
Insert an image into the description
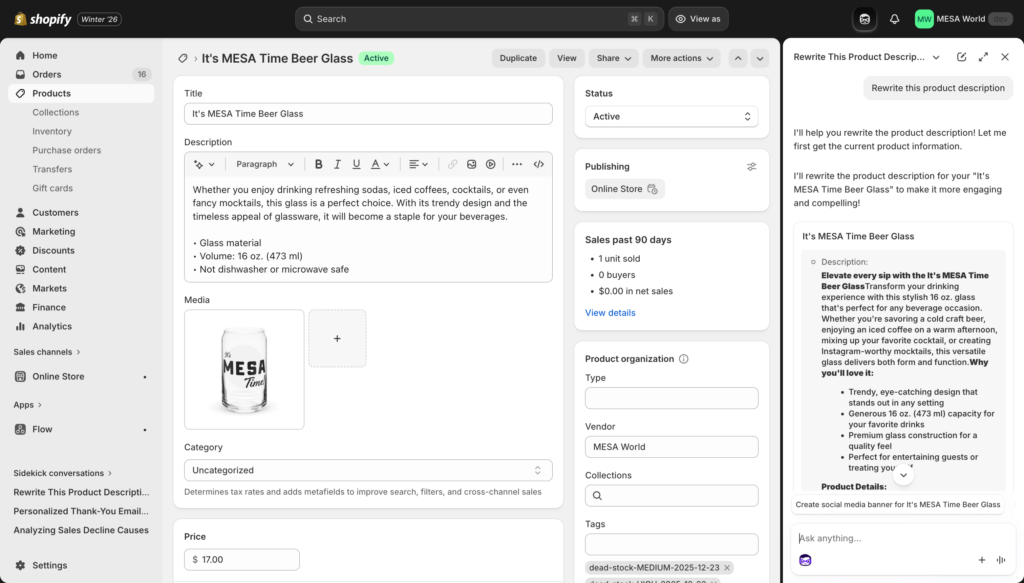pyautogui.click(x=472, y=164)
